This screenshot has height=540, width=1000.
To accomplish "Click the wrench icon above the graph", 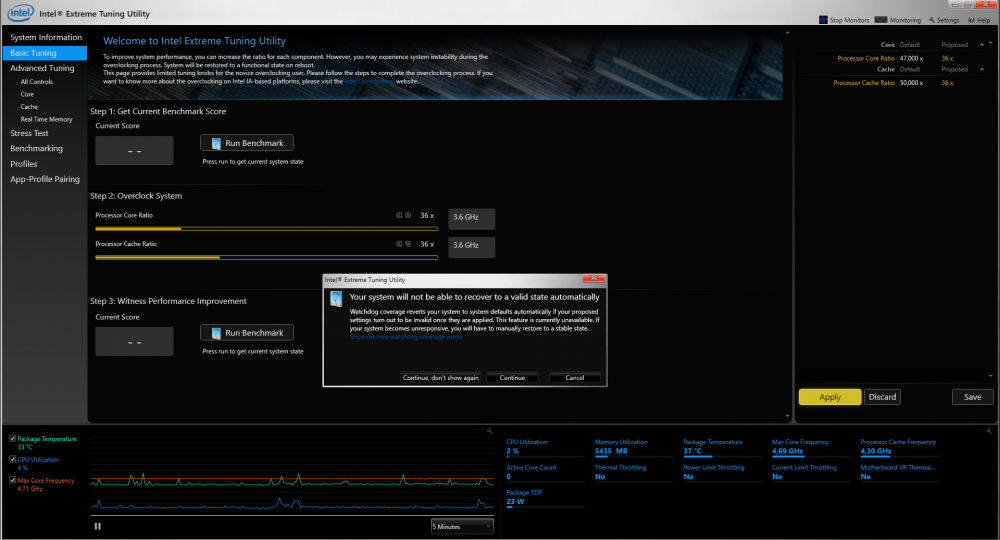I will coord(489,431).
